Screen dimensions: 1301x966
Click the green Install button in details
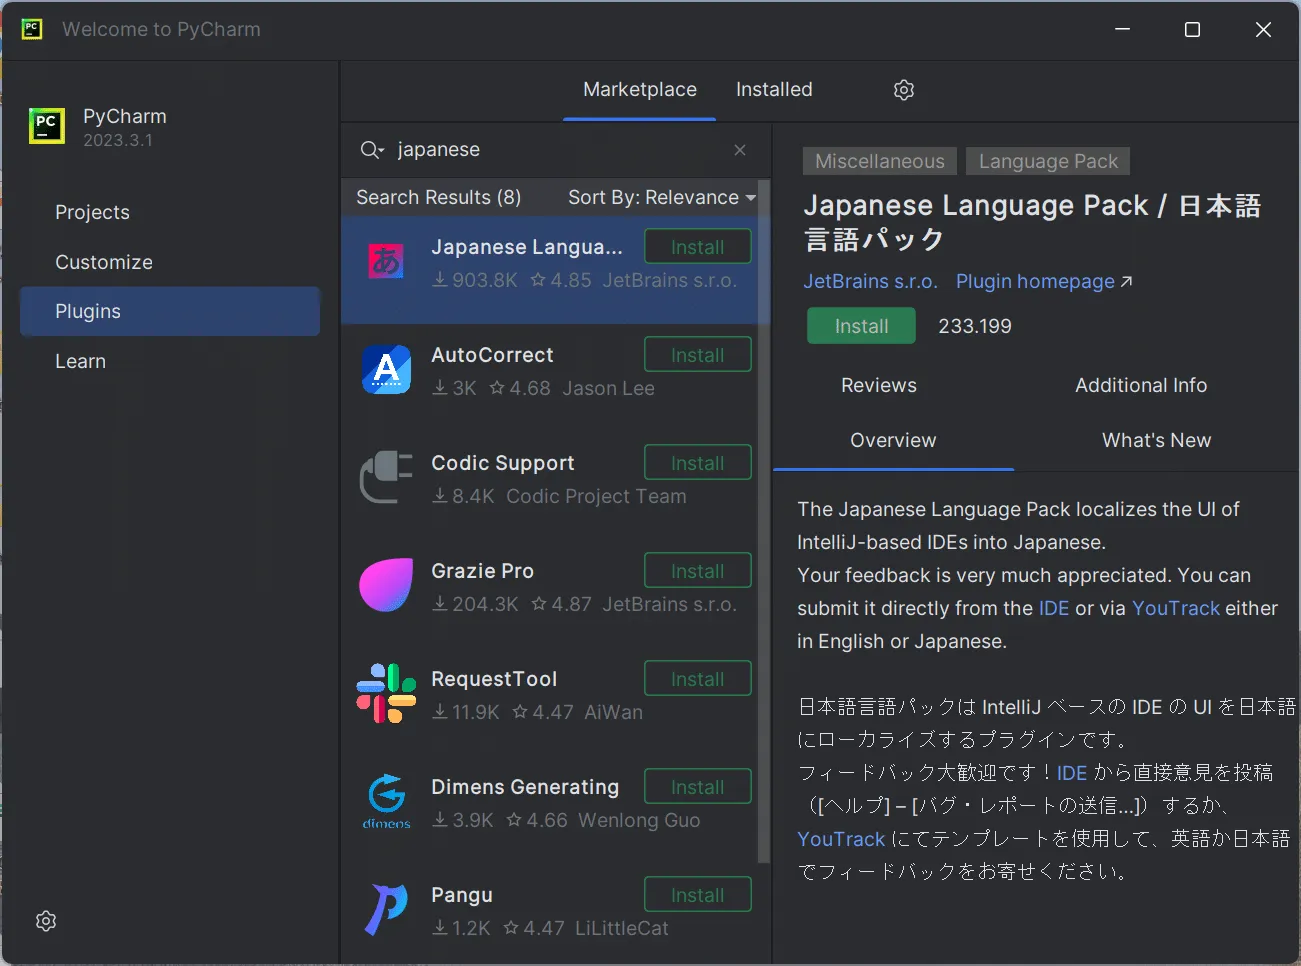(x=861, y=326)
